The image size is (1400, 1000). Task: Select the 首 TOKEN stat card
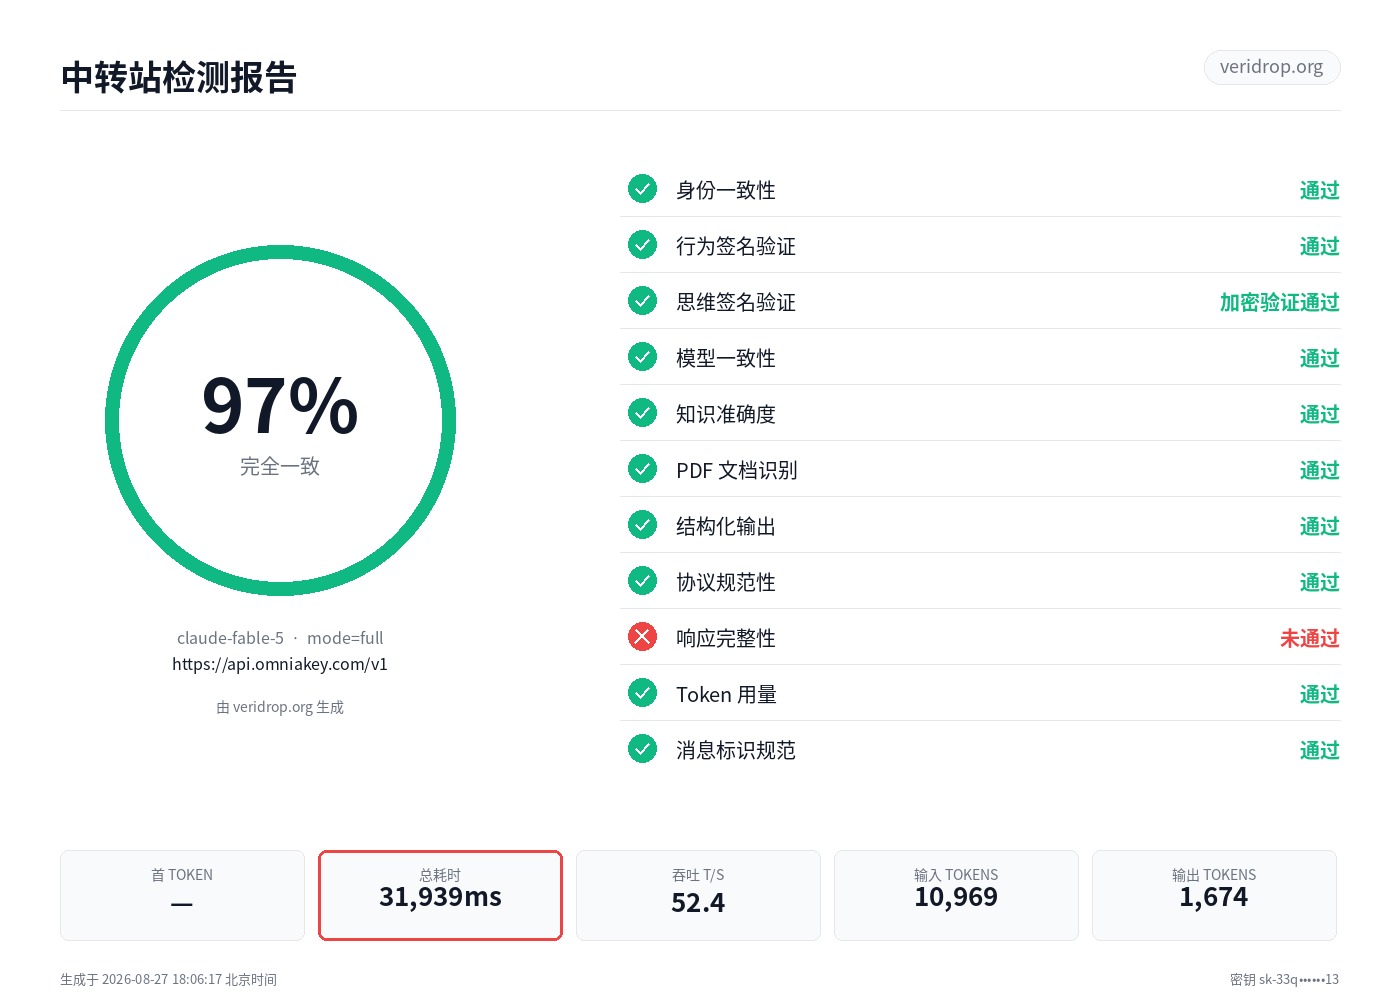point(182,895)
